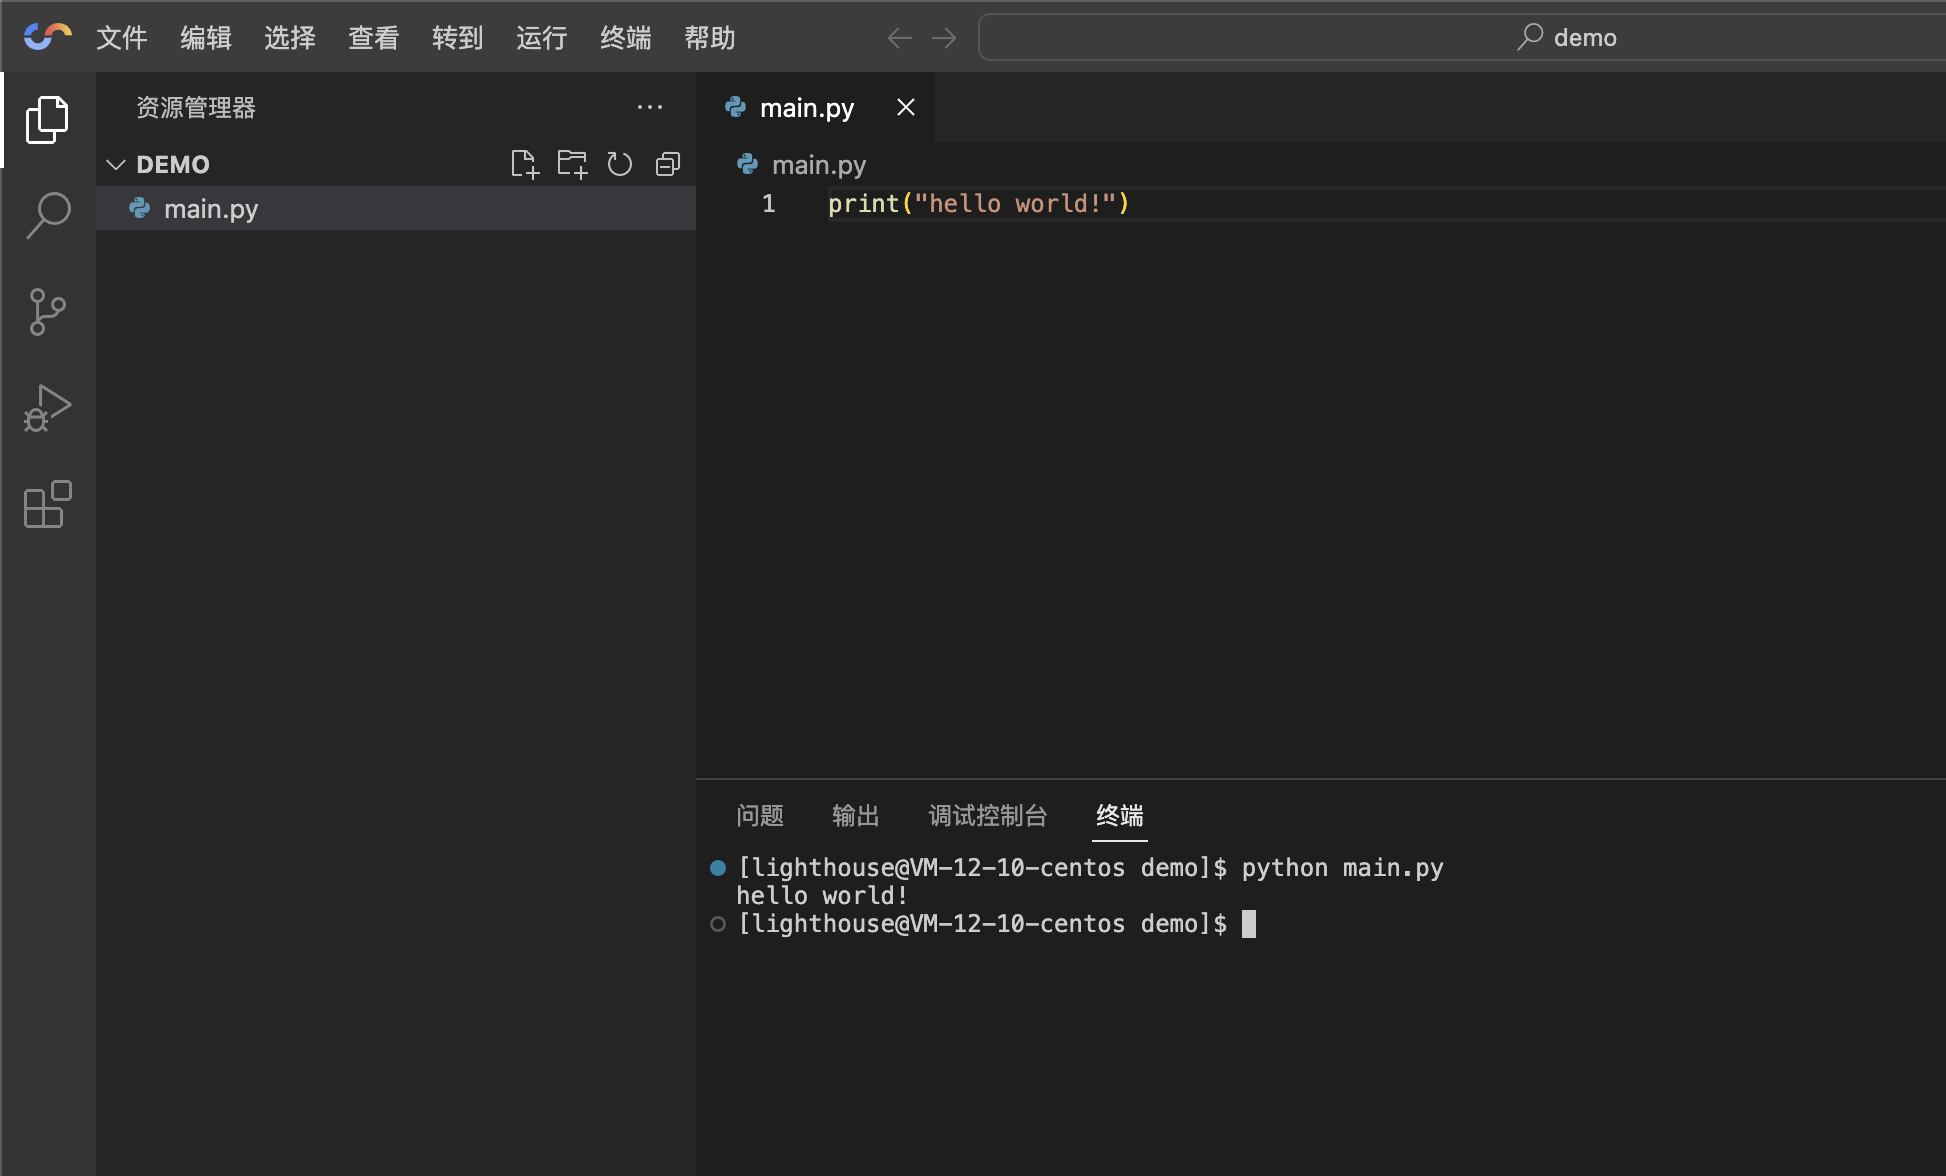Viewport: 1946px width, 1176px height.
Task: Open explorer more actions ellipsis menu
Action: pyautogui.click(x=650, y=107)
